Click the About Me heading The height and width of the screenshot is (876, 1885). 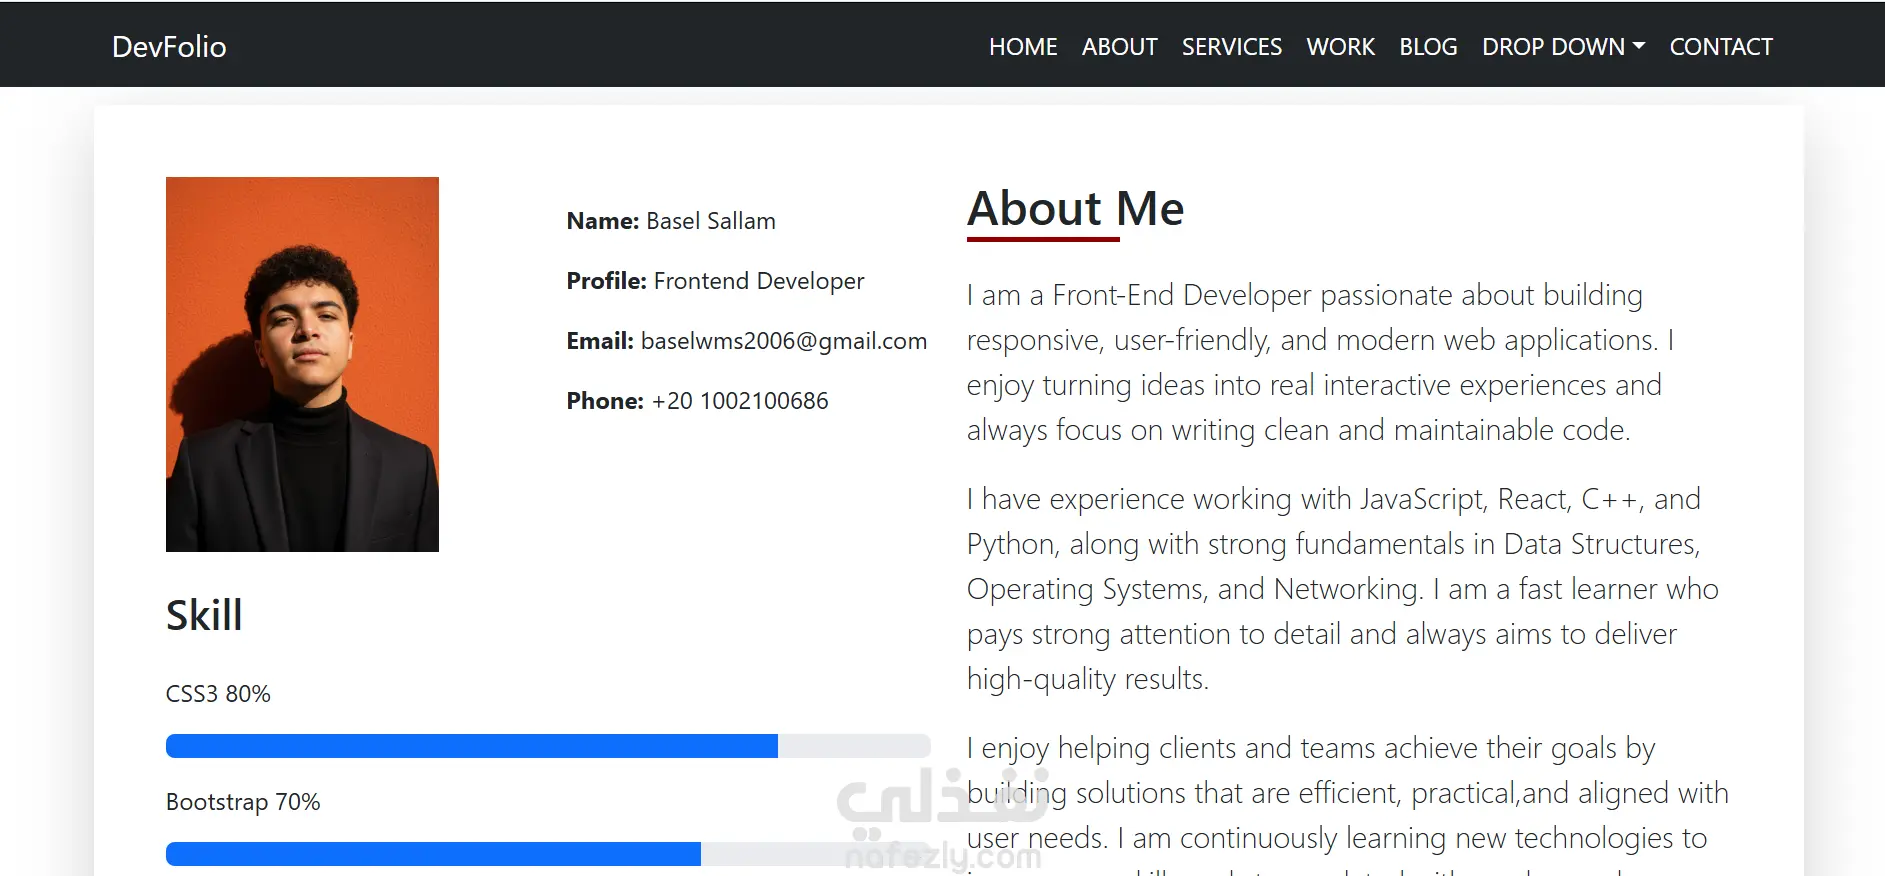point(1075,209)
